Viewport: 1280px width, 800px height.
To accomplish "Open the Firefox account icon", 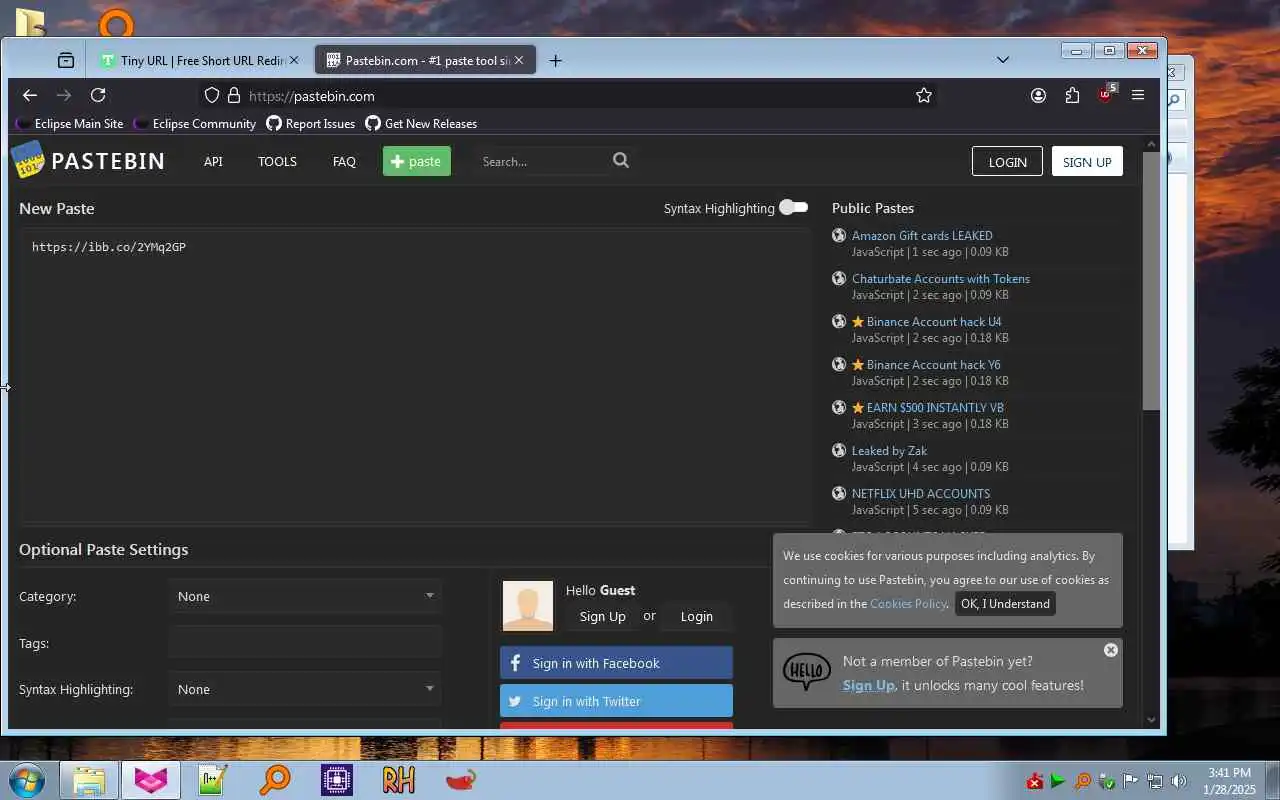I will coord(1038,95).
